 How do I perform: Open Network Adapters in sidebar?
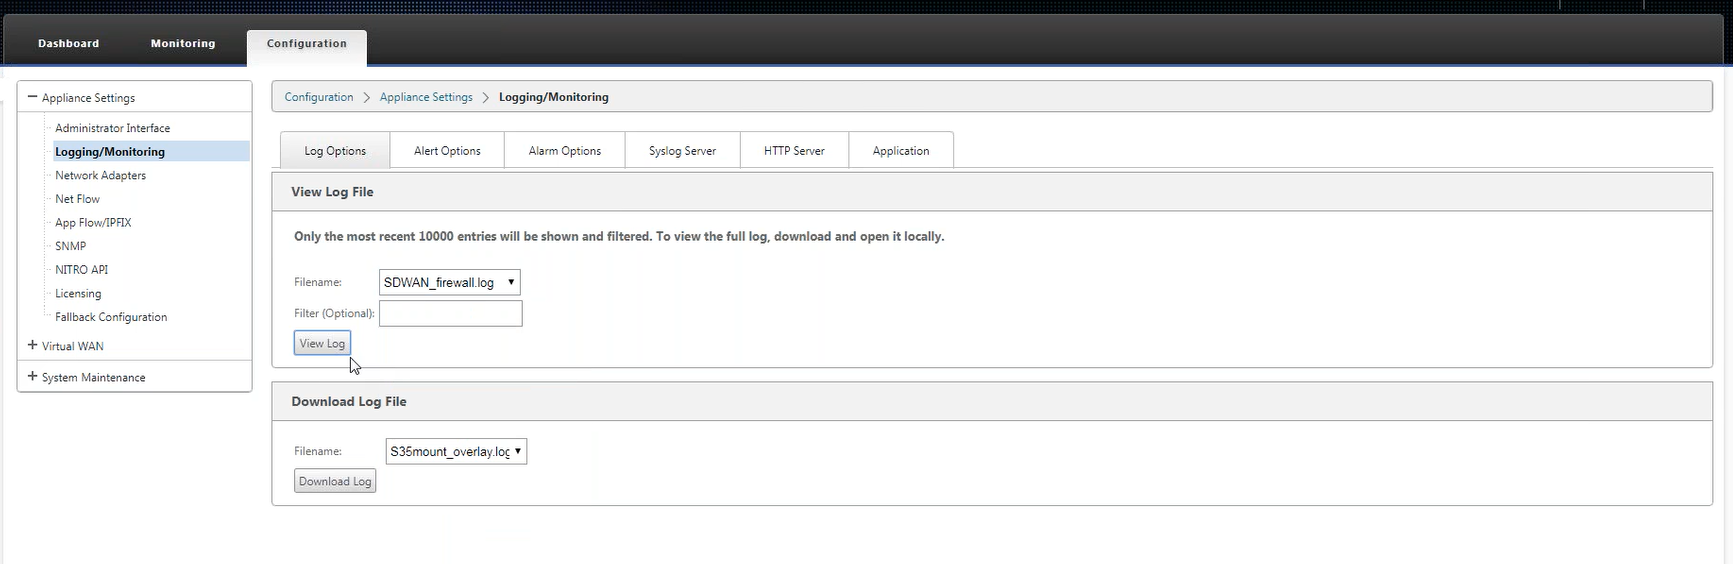[100, 175]
